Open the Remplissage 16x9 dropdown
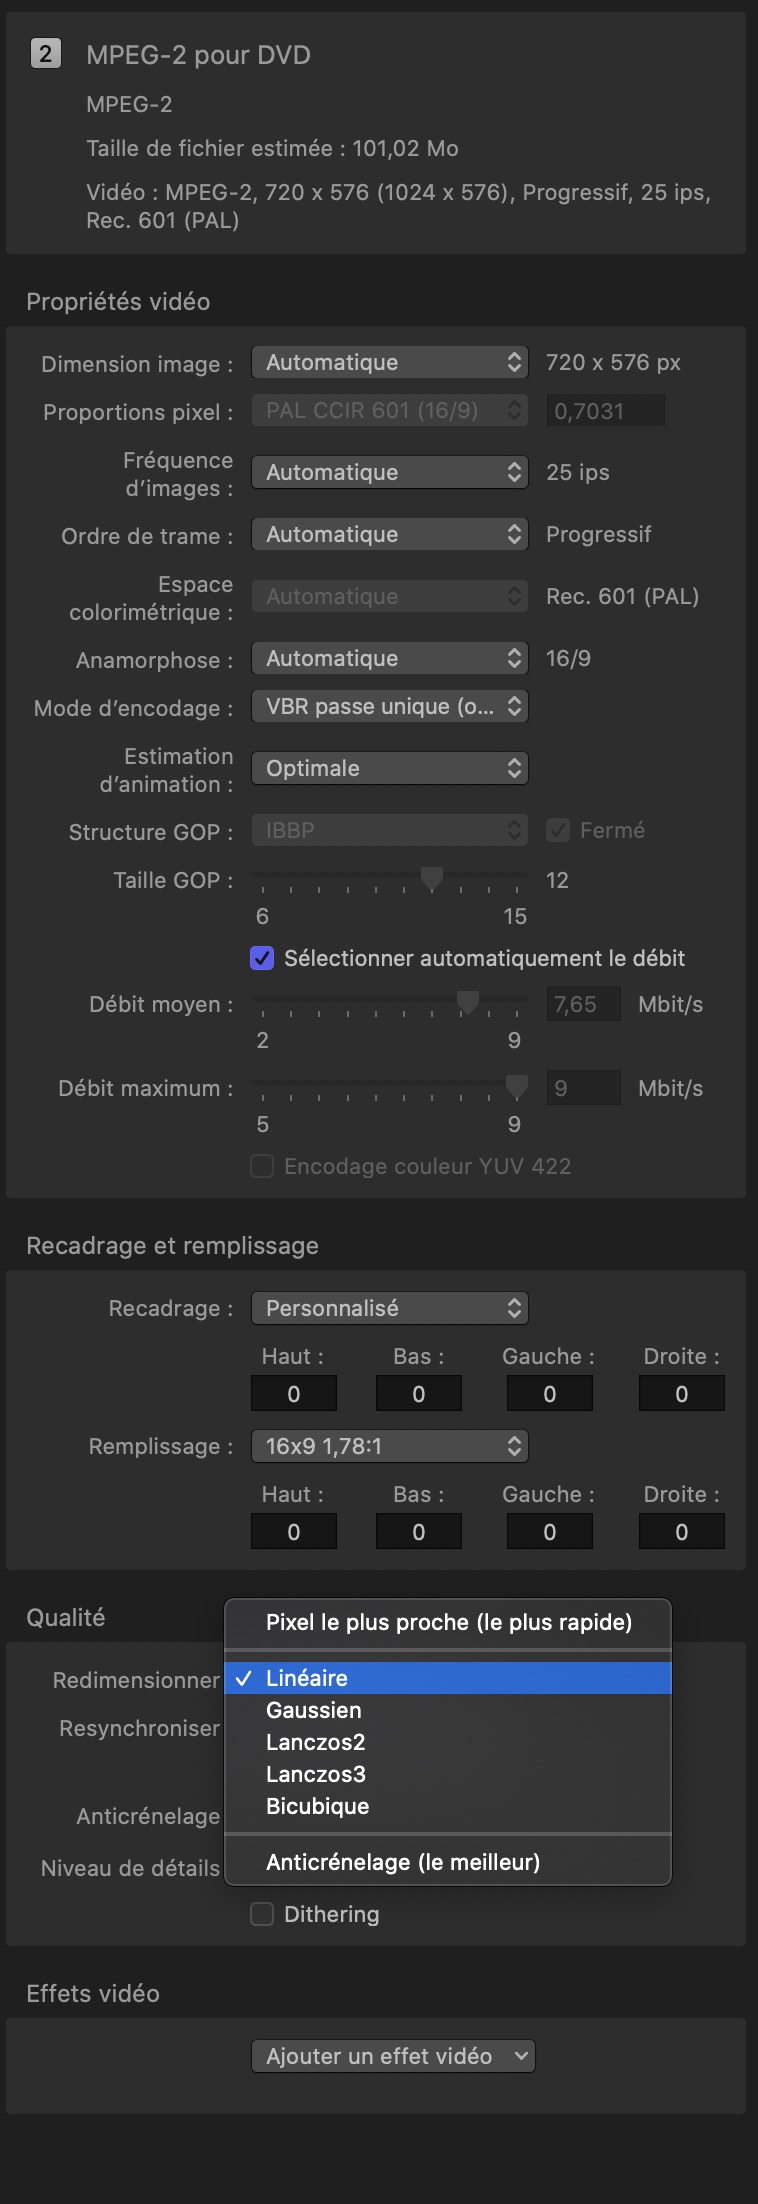 coord(389,1446)
